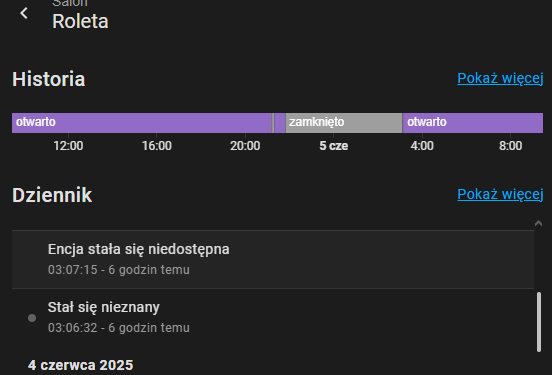Open more history via Pokaż więcej link
Screen dimensions: 552x375
[x=500, y=78]
